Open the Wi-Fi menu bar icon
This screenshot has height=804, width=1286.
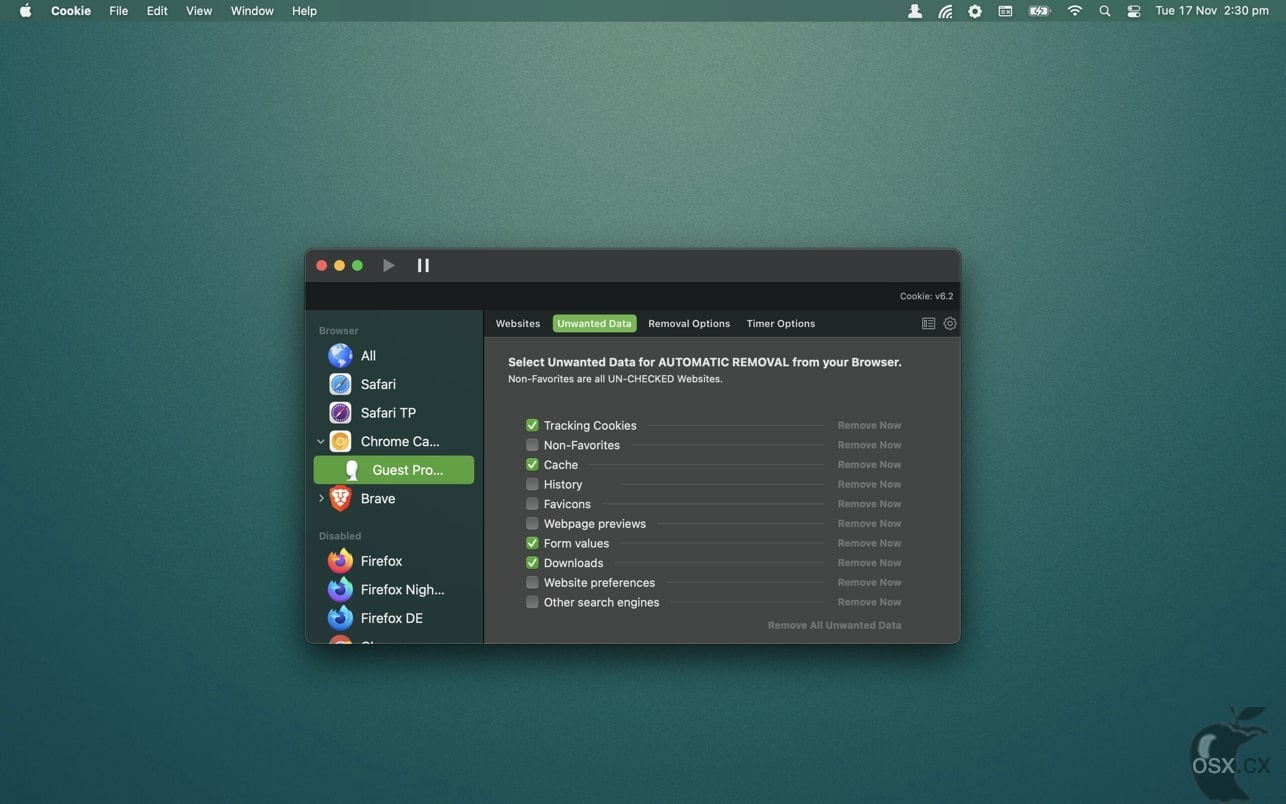click(1075, 11)
